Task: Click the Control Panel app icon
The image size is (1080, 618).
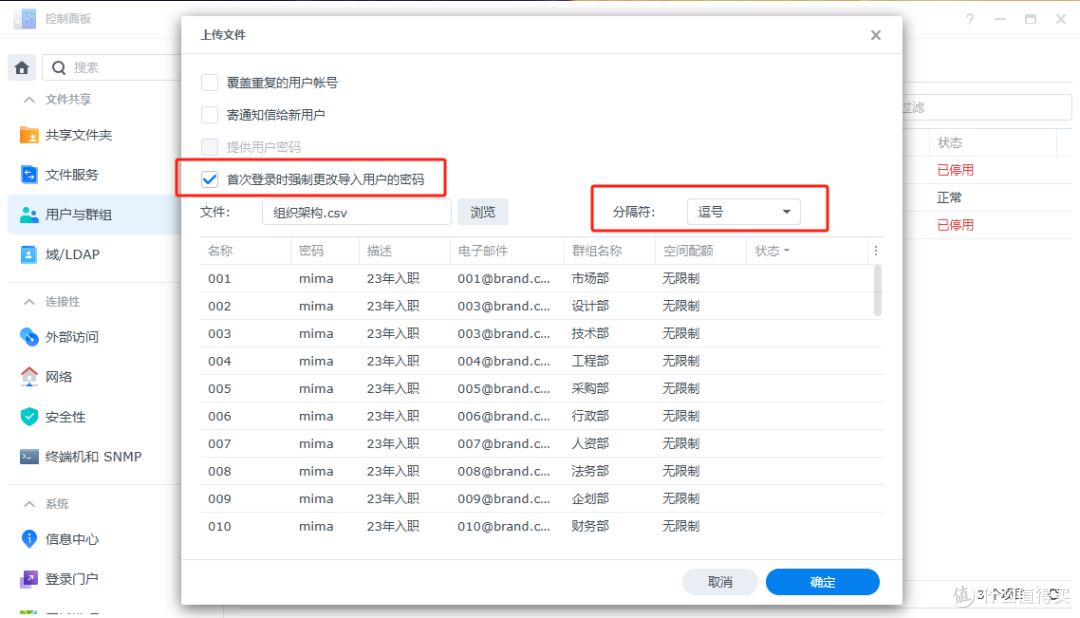Action: tap(25, 19)
